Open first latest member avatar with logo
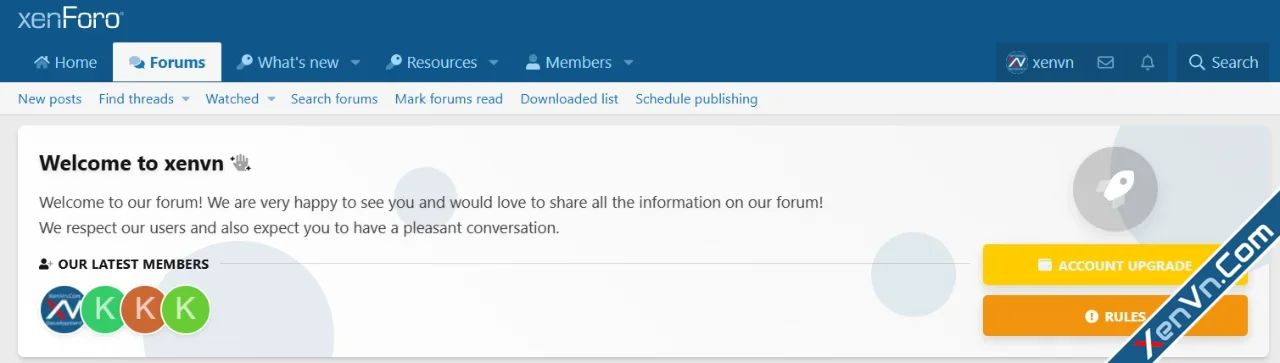 [63, 309]
